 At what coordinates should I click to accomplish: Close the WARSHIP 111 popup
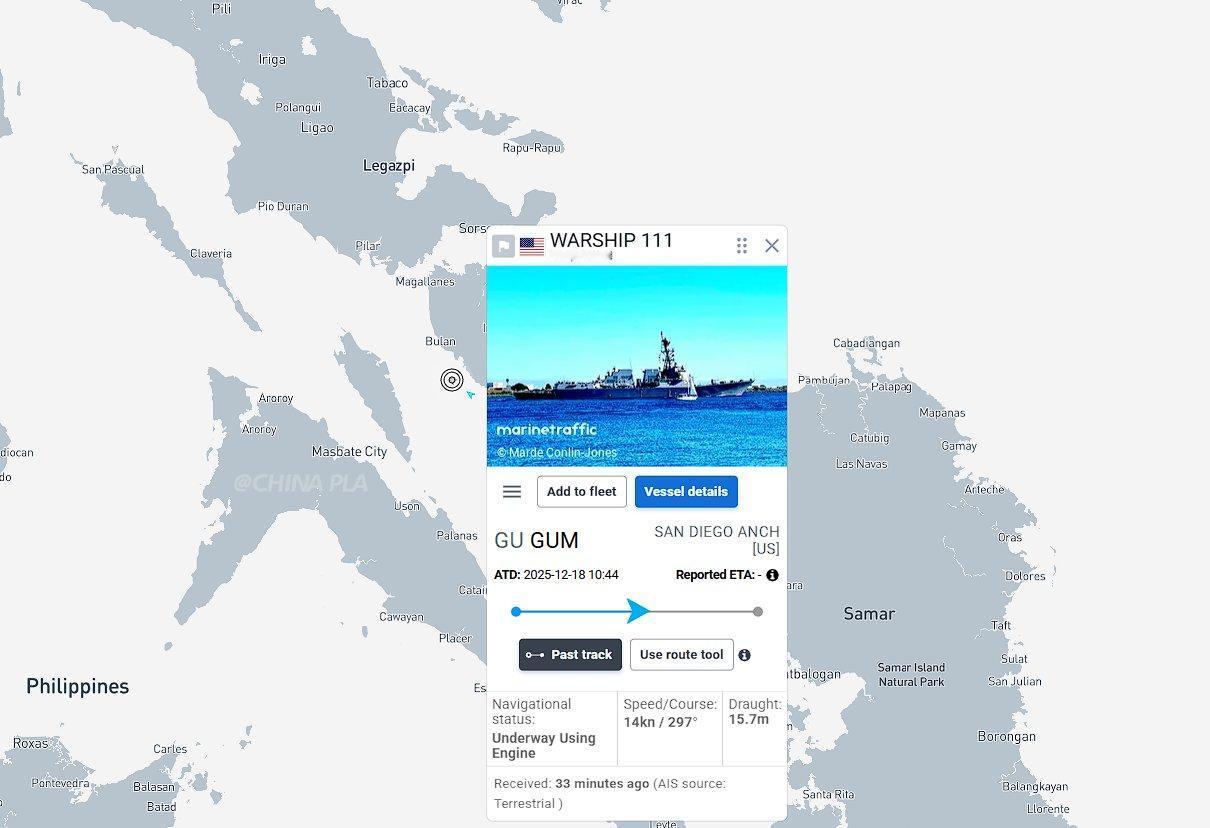click(772, 246)
